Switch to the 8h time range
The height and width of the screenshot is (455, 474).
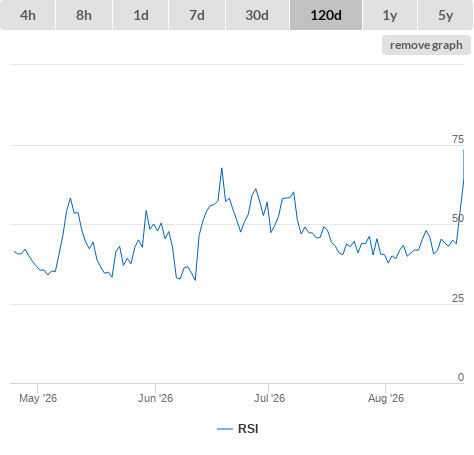point(84,15)
